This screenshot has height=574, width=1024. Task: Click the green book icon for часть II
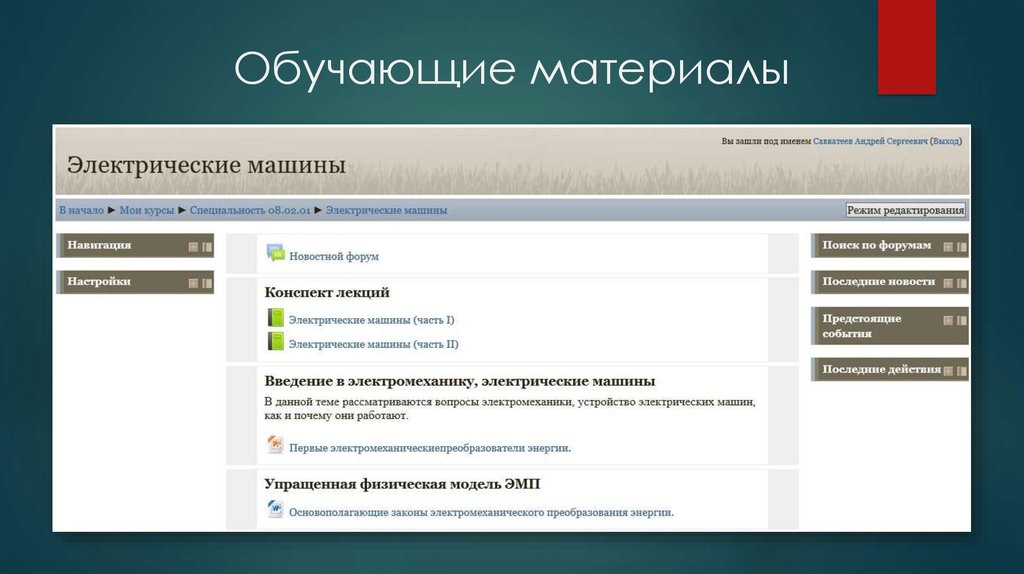click(x=276, y=342)
